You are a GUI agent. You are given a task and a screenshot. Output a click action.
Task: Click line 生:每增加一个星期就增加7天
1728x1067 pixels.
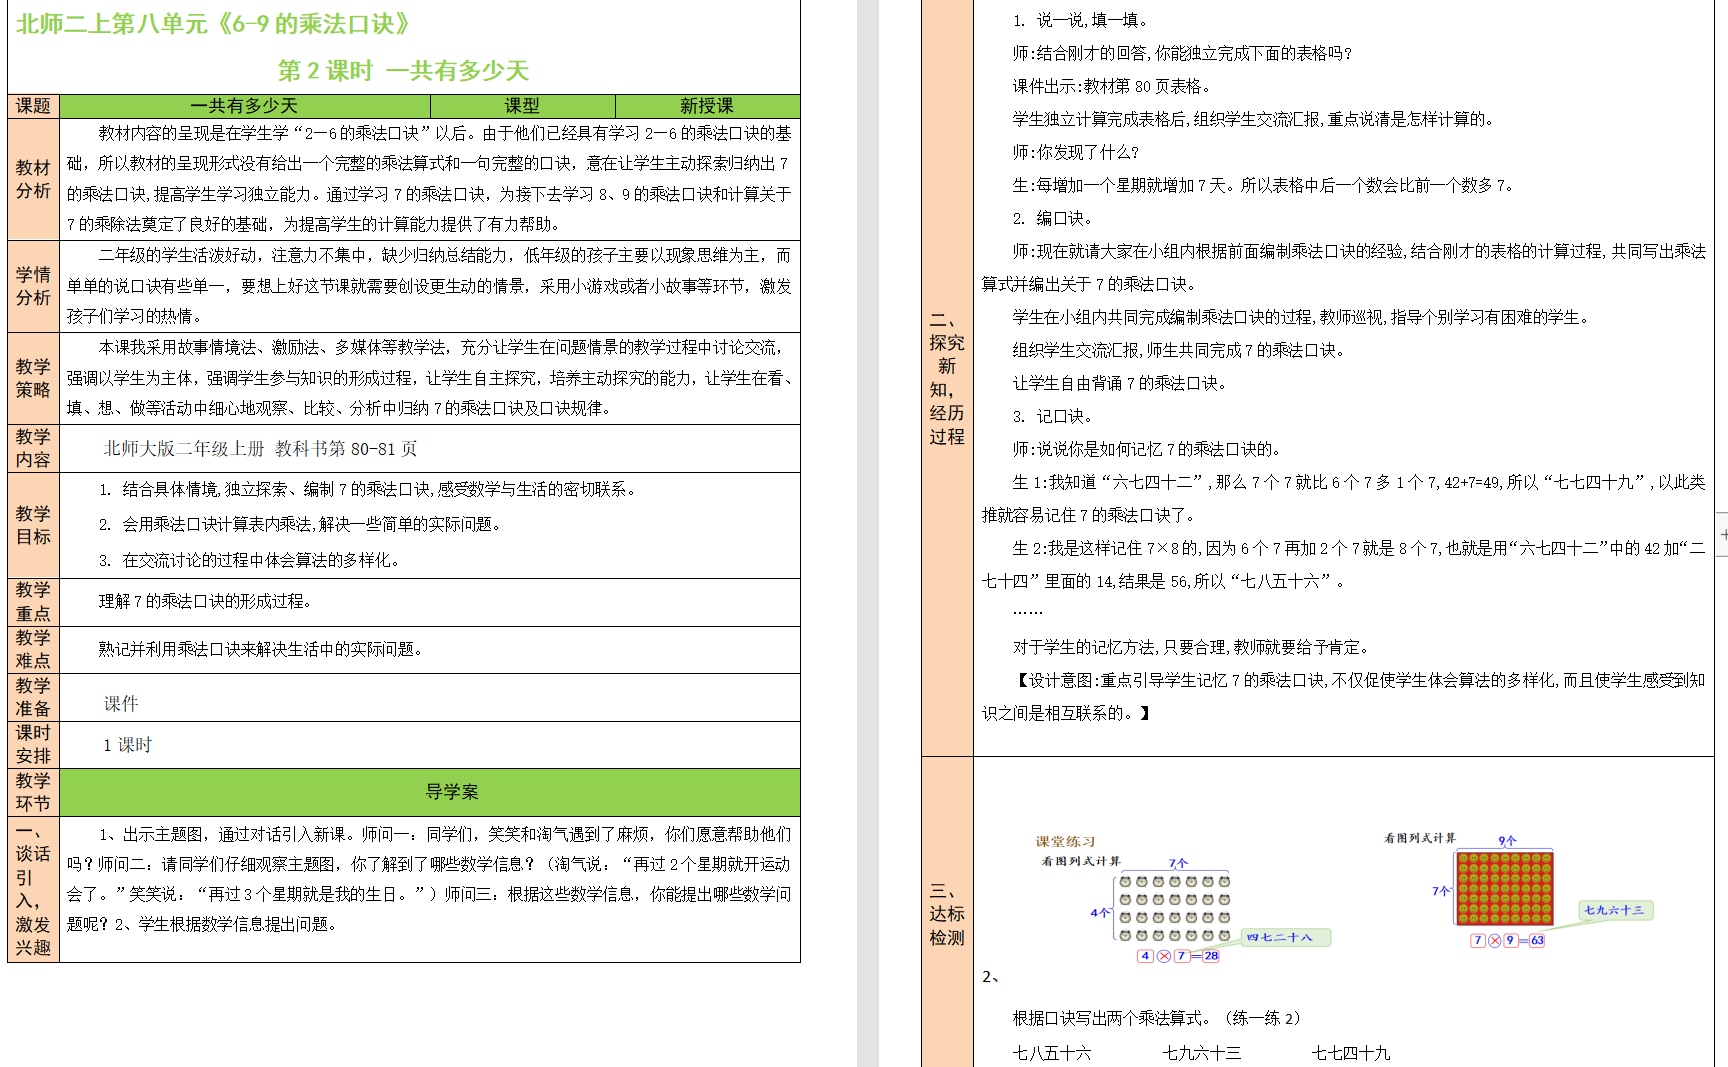[1265, 185]
